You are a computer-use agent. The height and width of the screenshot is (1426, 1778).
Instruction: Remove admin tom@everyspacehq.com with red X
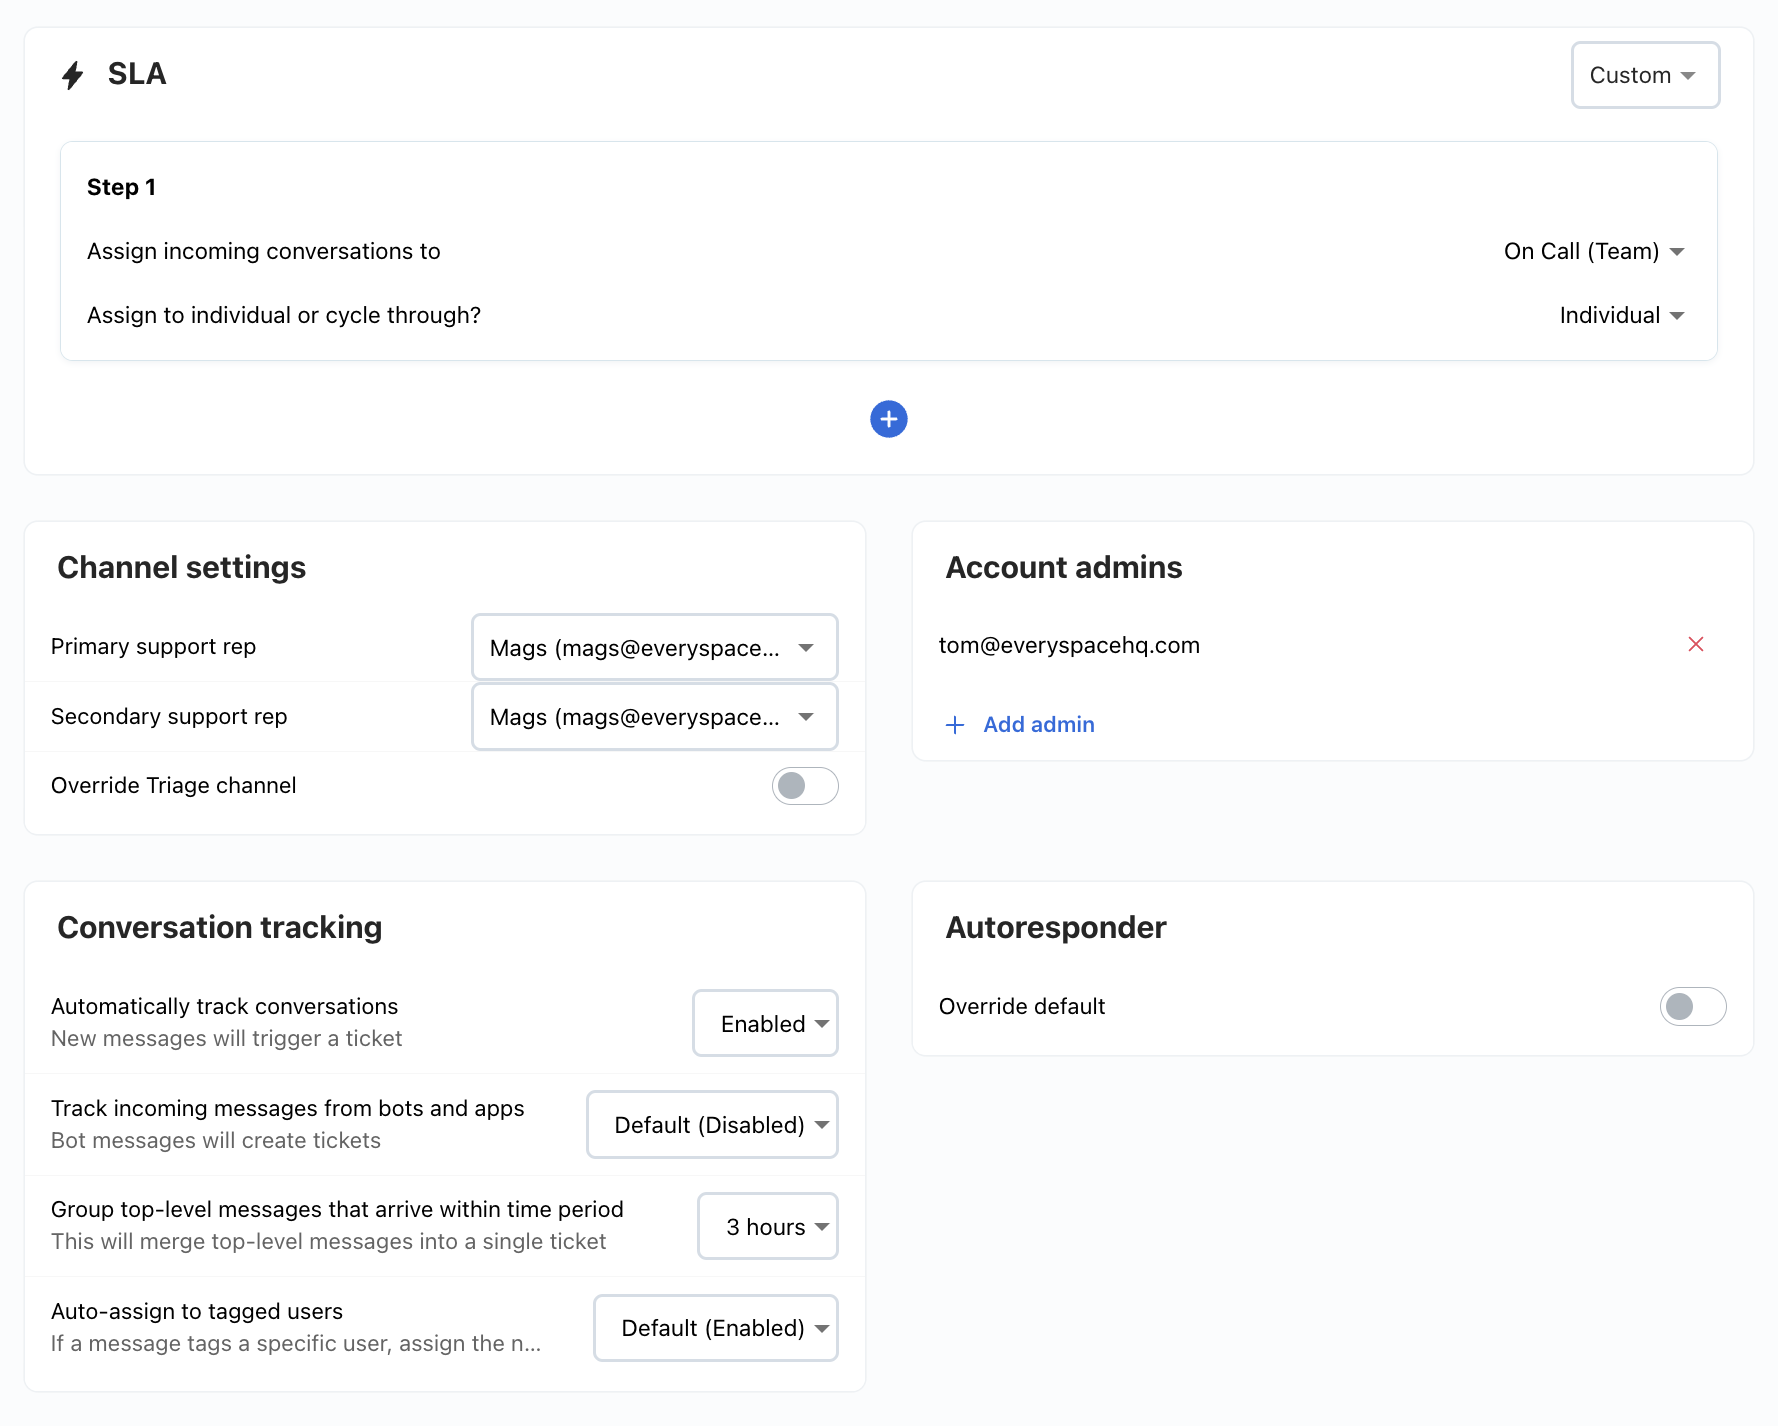tap(1695, 644)
